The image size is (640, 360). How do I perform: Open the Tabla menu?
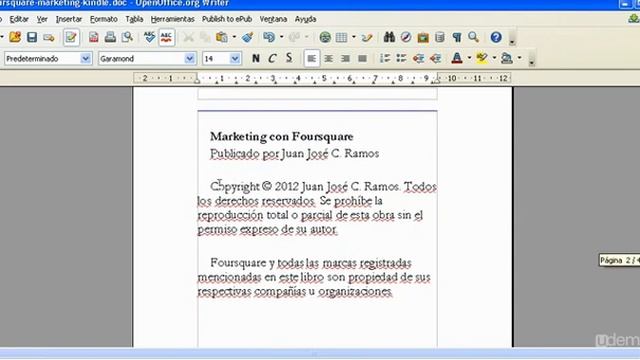tap(134, 19)
